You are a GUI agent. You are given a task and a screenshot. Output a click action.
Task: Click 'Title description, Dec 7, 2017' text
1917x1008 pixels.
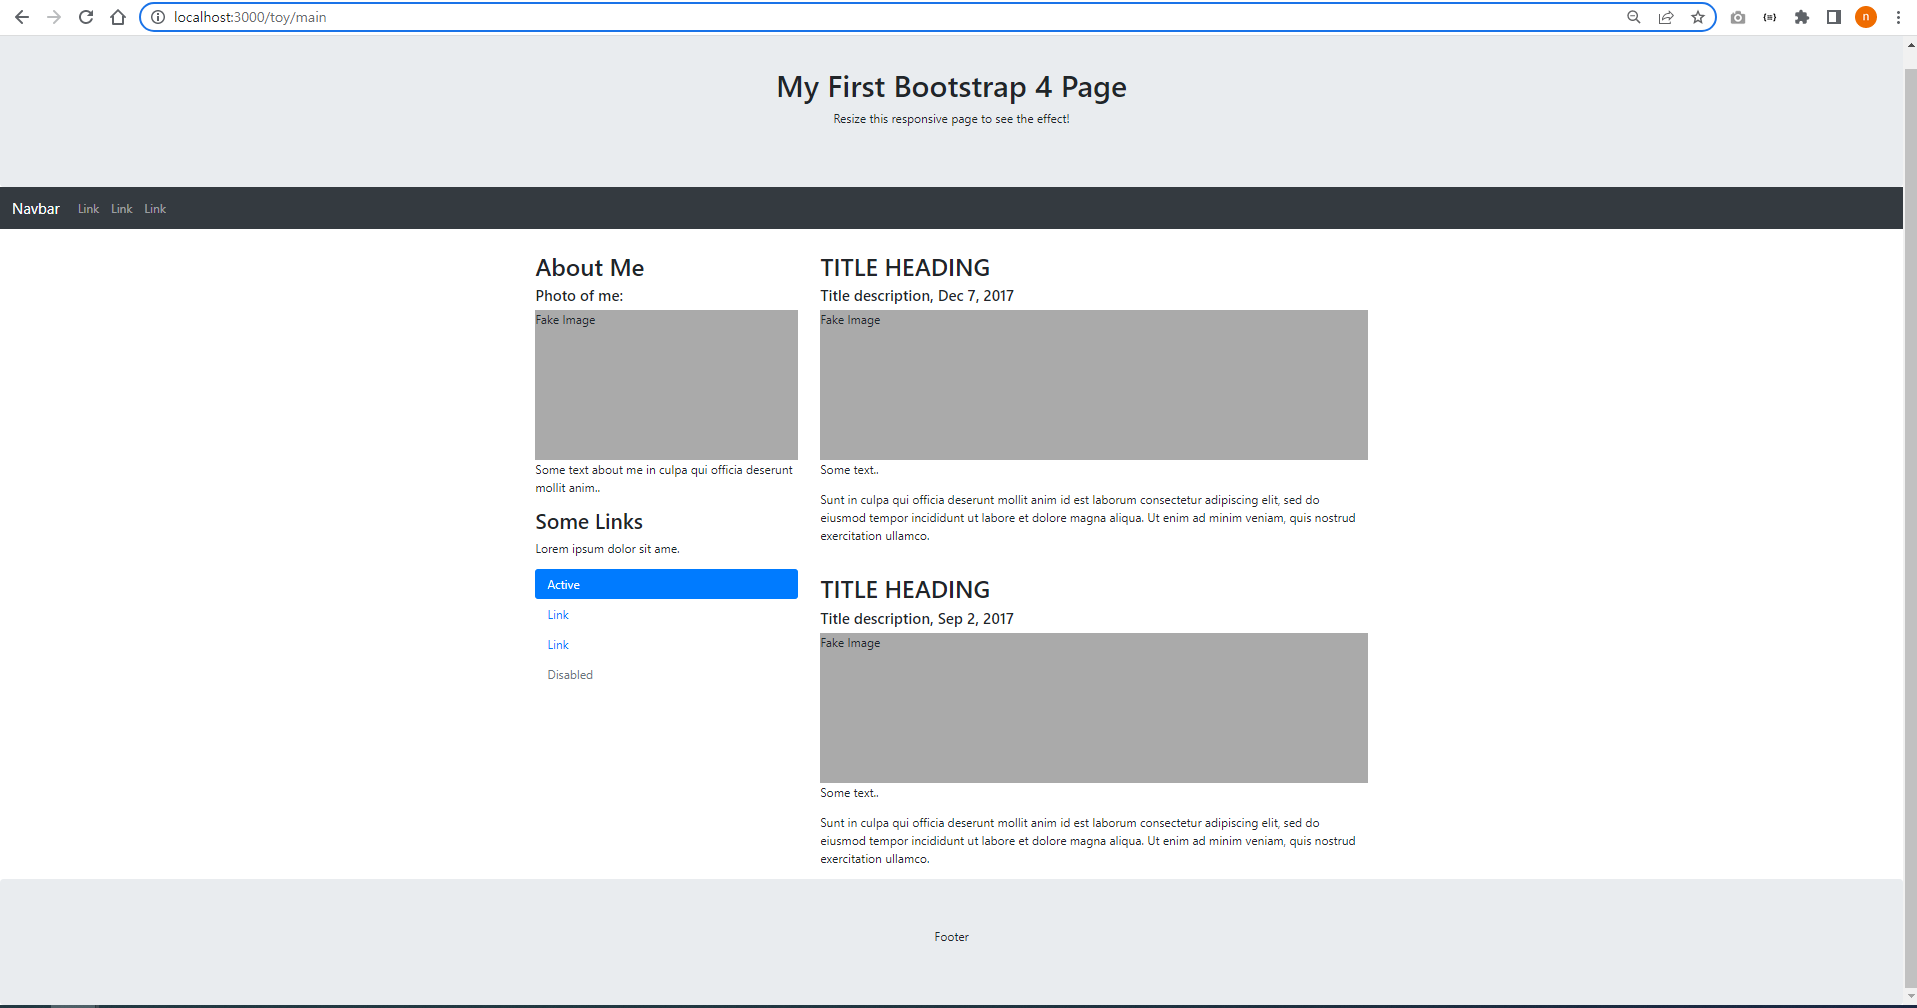pyautogui.click(x=917, y=296)
